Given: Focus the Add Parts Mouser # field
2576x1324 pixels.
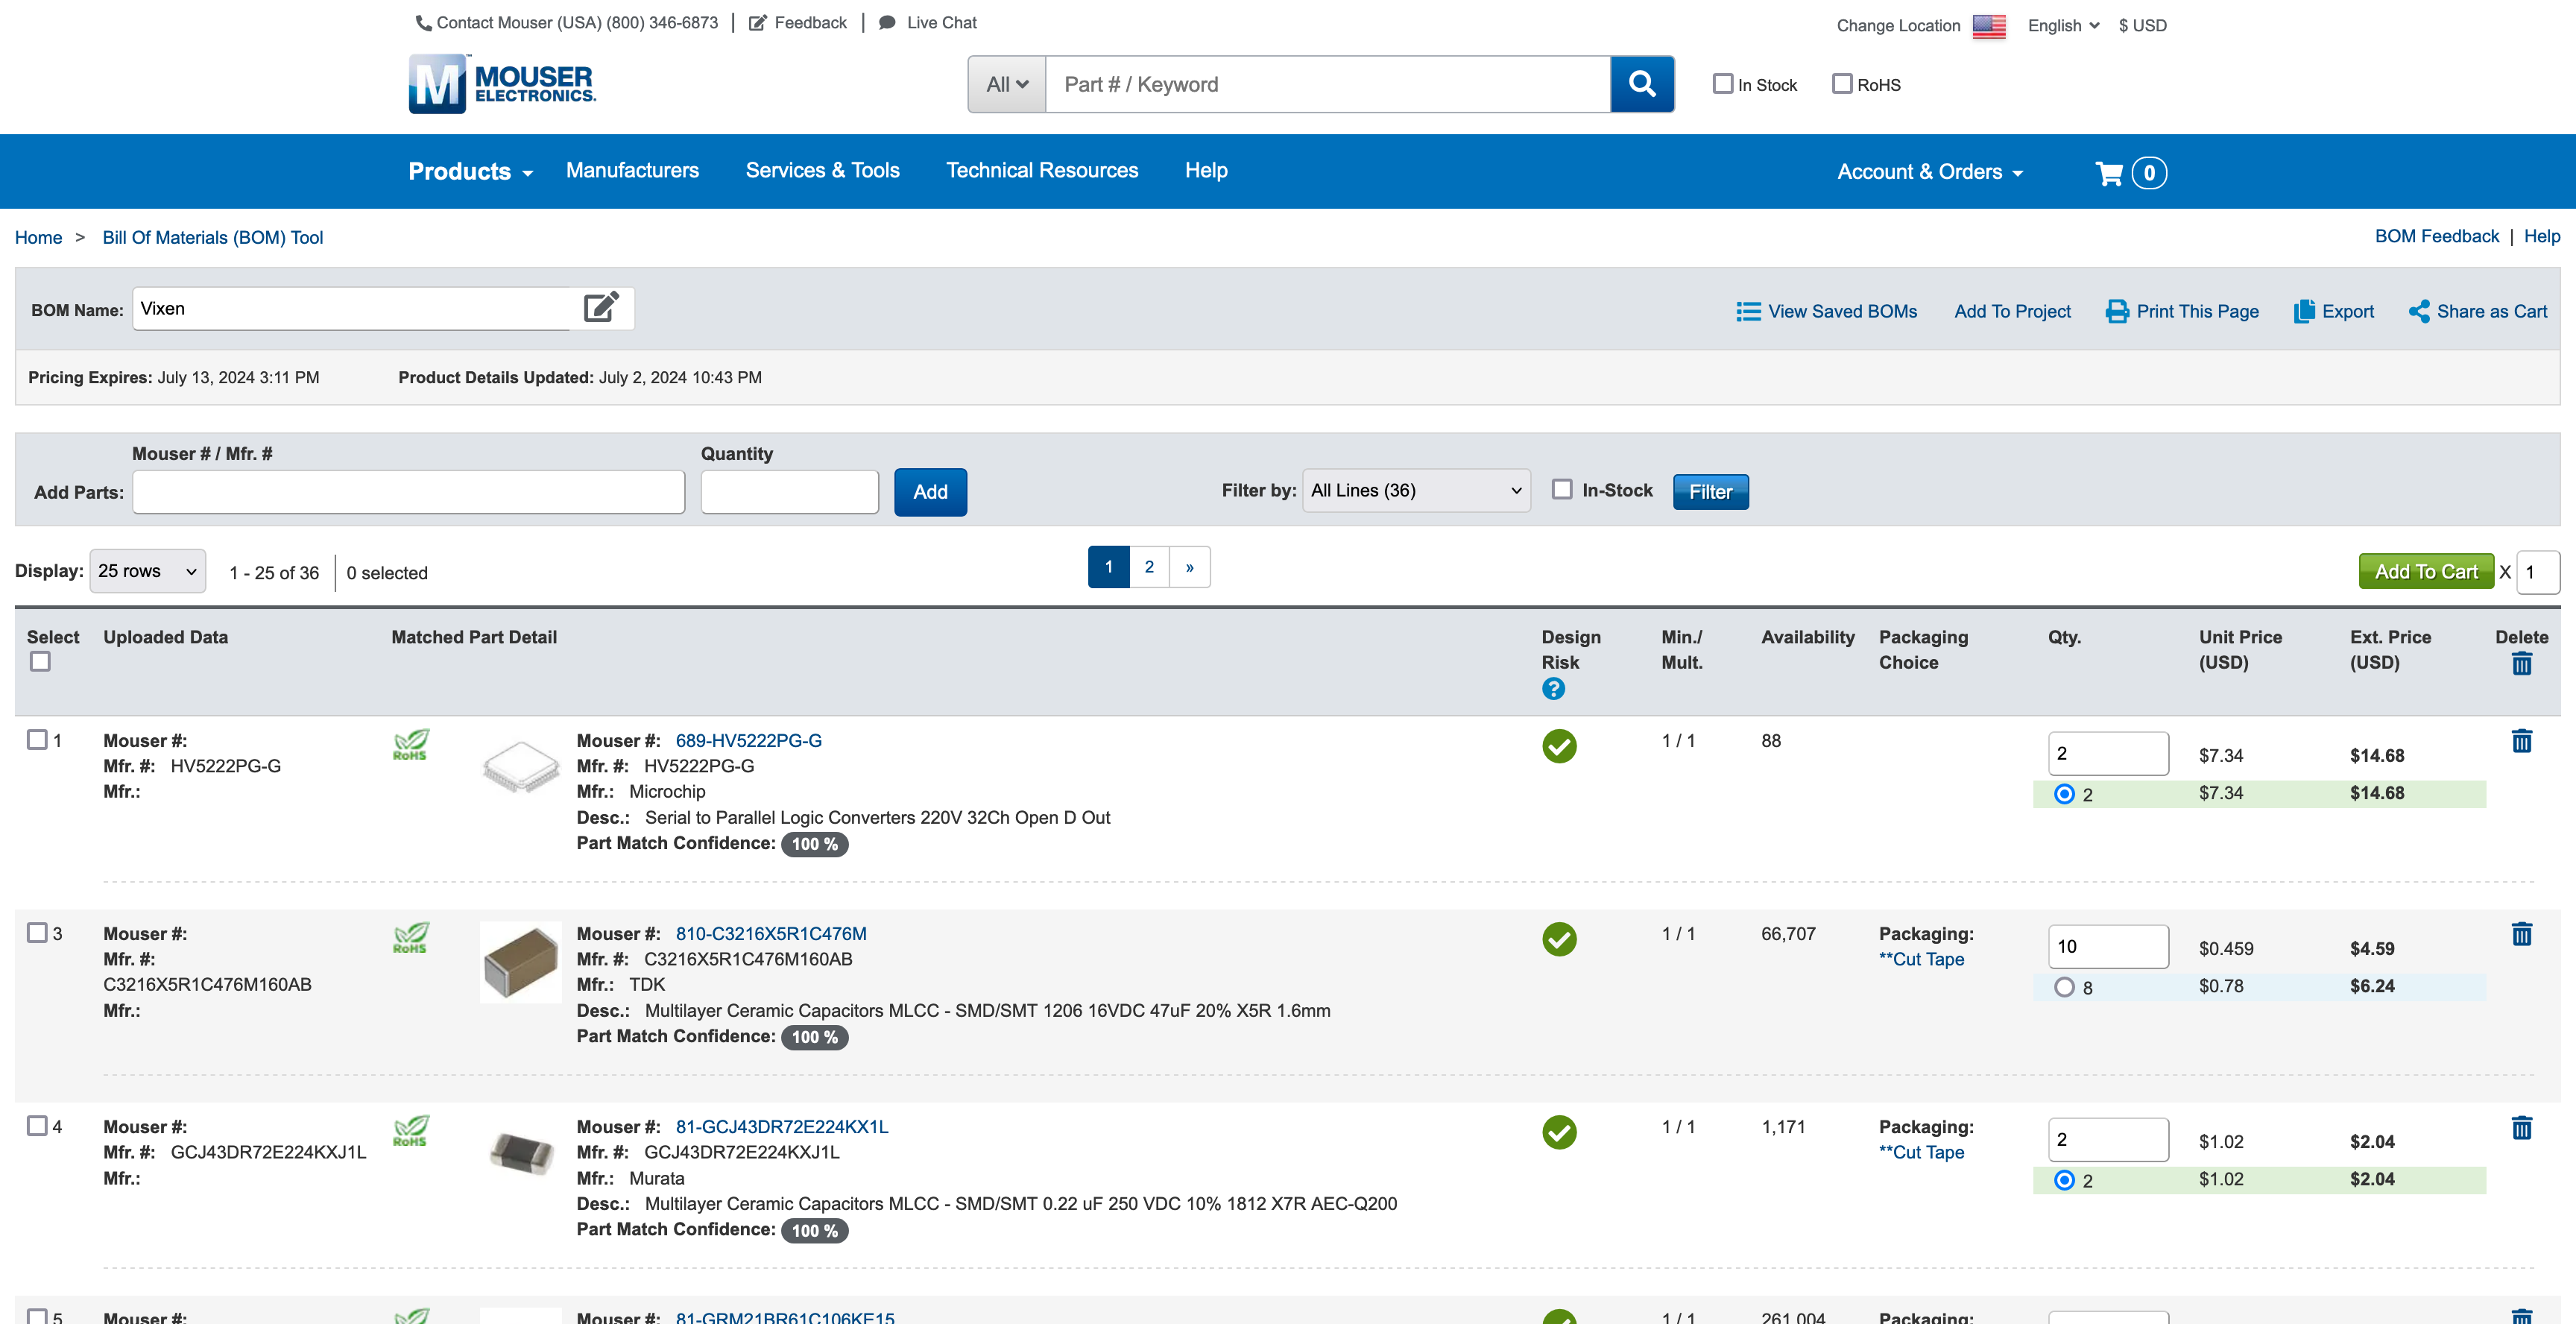Looking at the screenshot, I should point(408,492).
